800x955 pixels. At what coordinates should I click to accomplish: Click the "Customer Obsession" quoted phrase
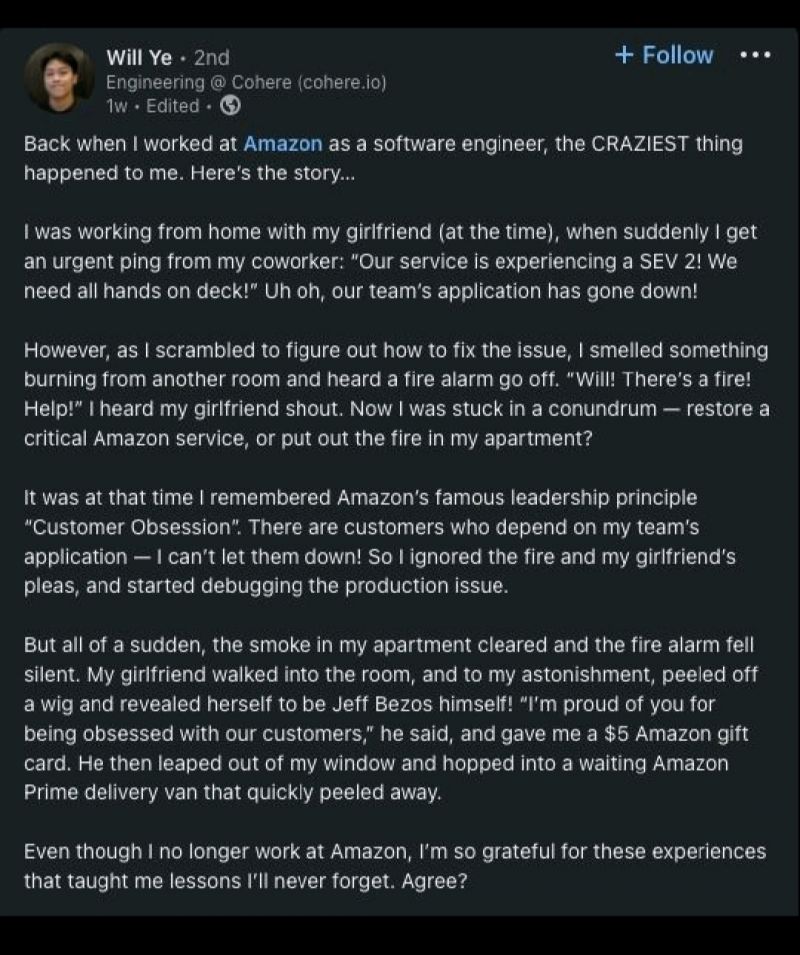click(132, 527)
